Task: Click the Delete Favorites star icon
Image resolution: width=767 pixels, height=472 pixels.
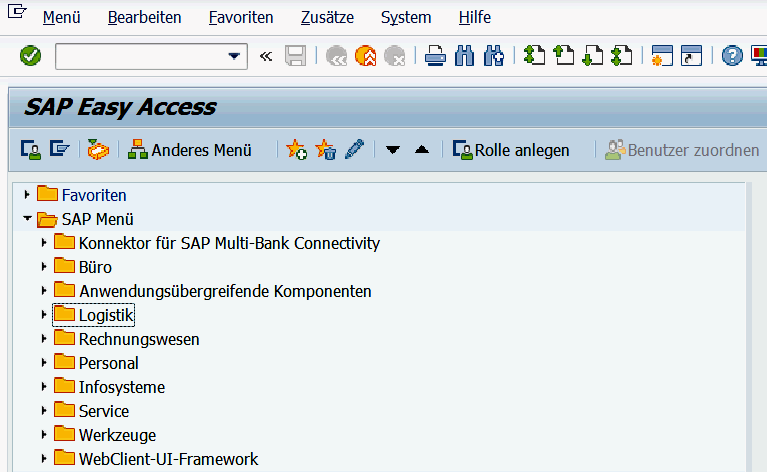Action: tap(326, 150)
